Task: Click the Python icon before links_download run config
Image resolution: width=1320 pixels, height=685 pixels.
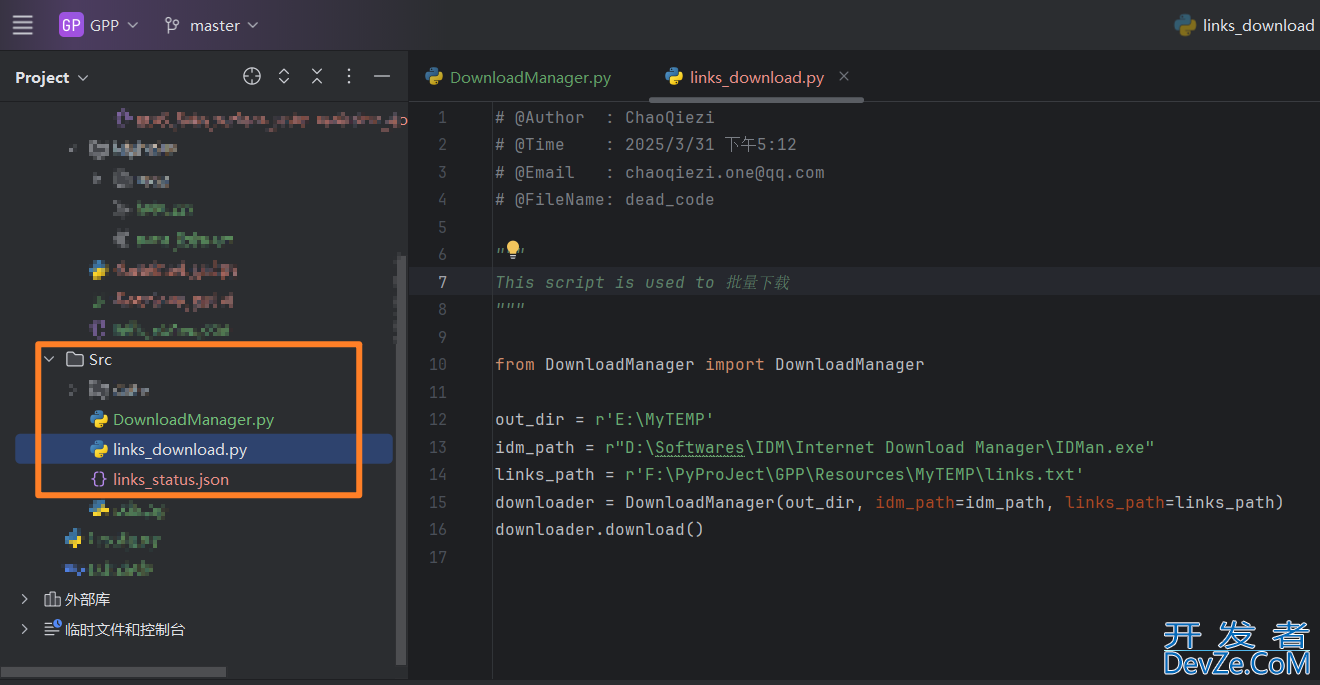Action: pyautogui.click(x=1185, y=25)
